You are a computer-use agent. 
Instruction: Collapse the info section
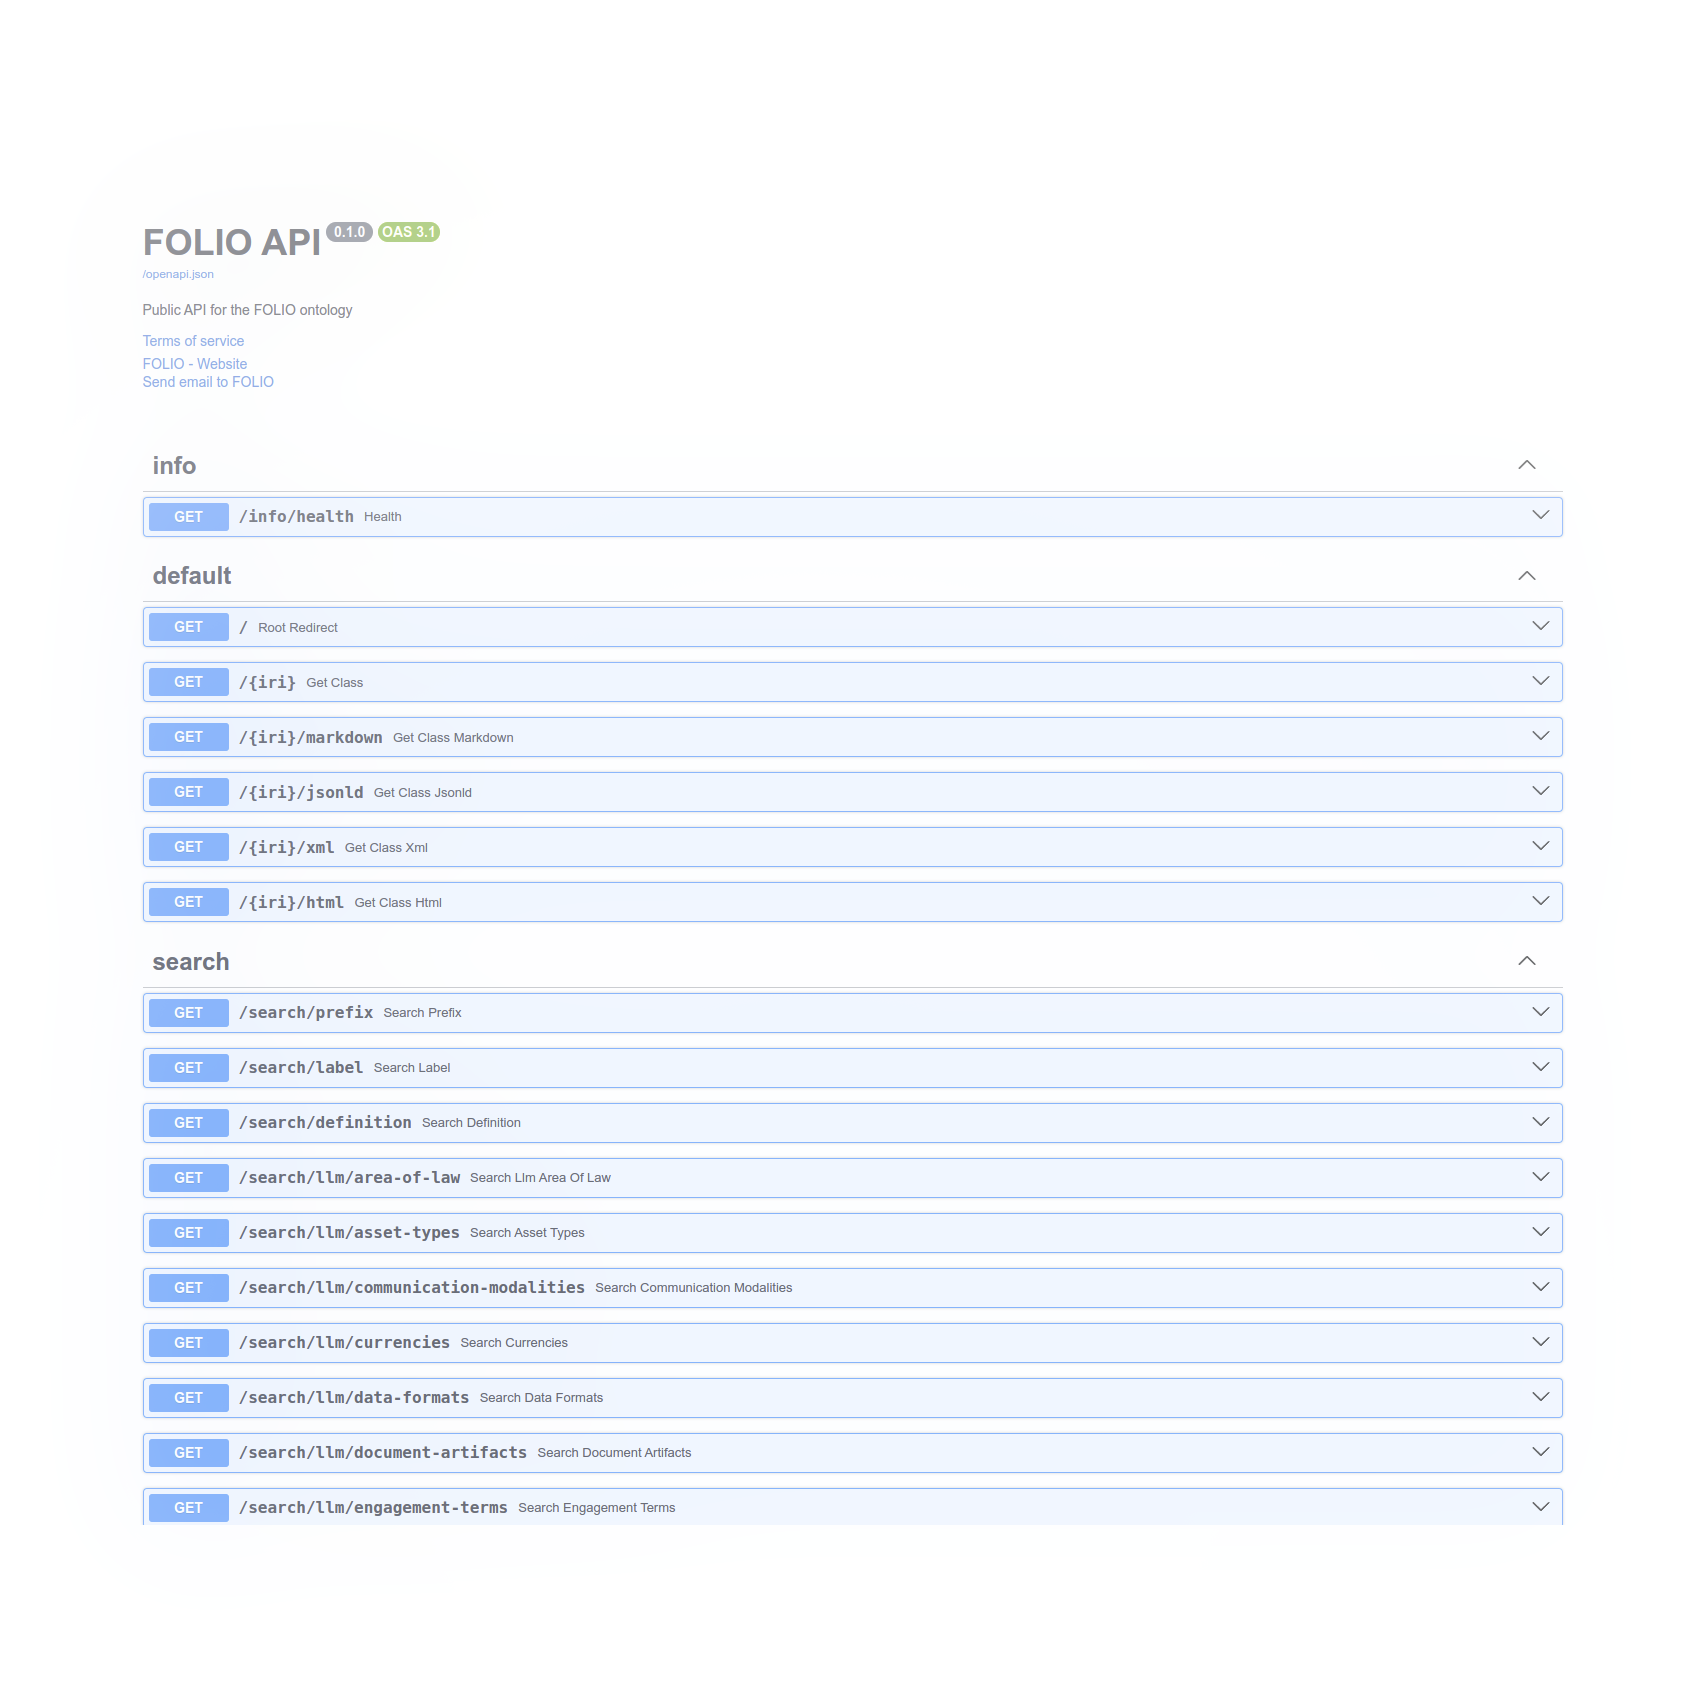[x=1527, y=464]
